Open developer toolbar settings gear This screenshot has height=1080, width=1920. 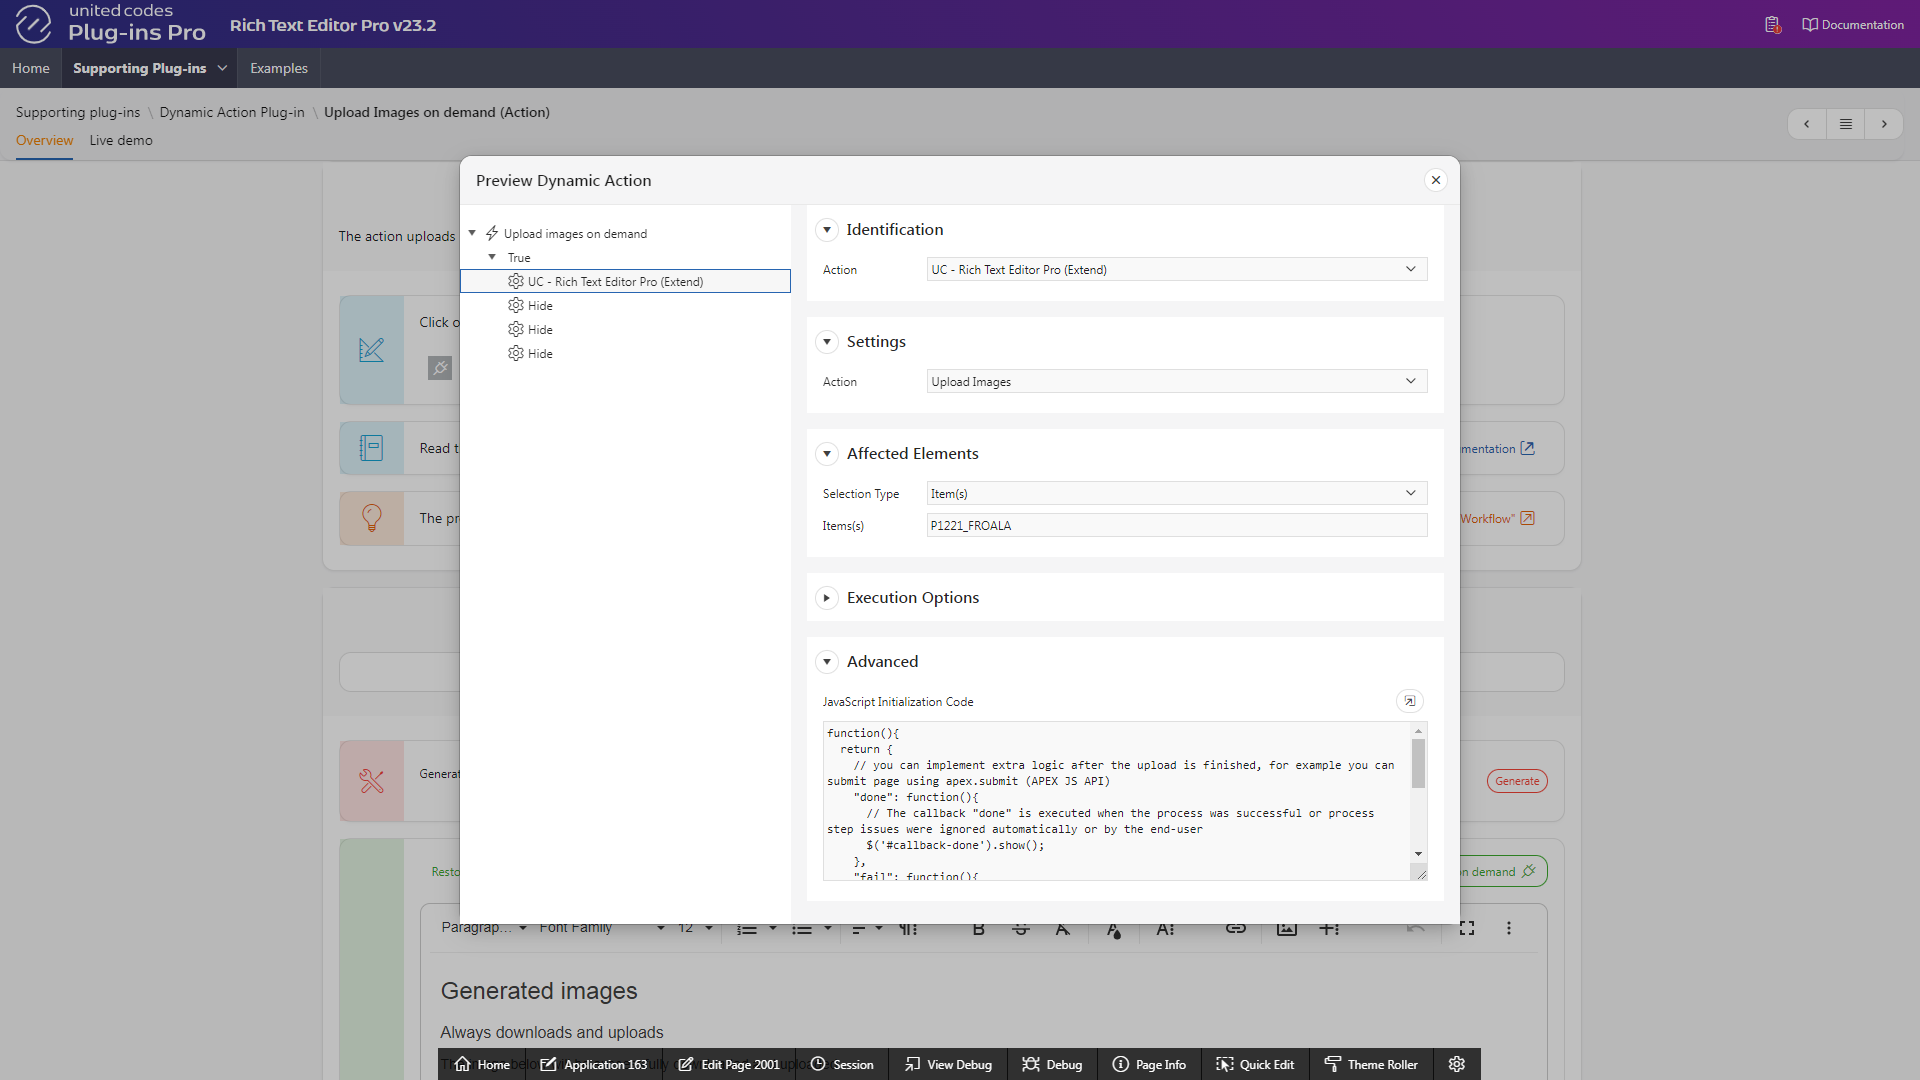pos(1457,1064)
